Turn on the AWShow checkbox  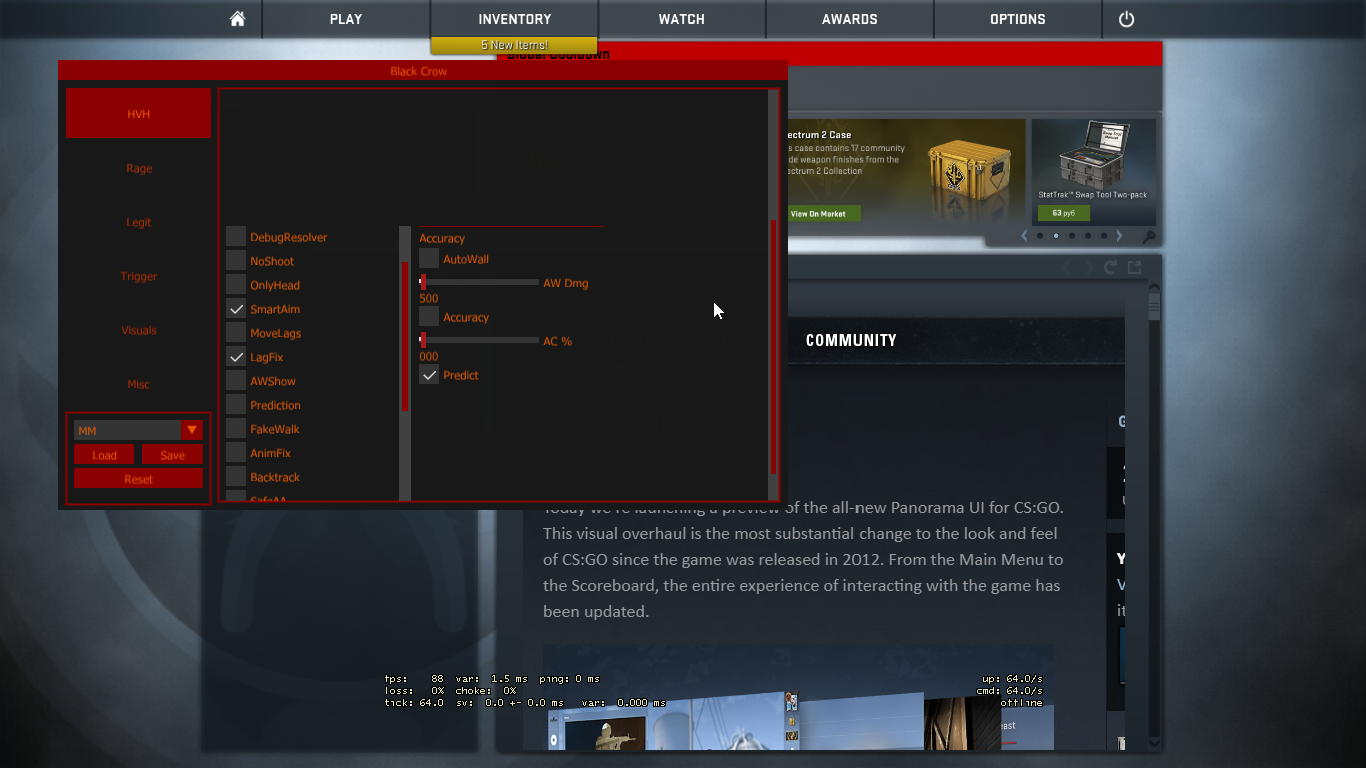pyautogui.click(x=236, y=381)
